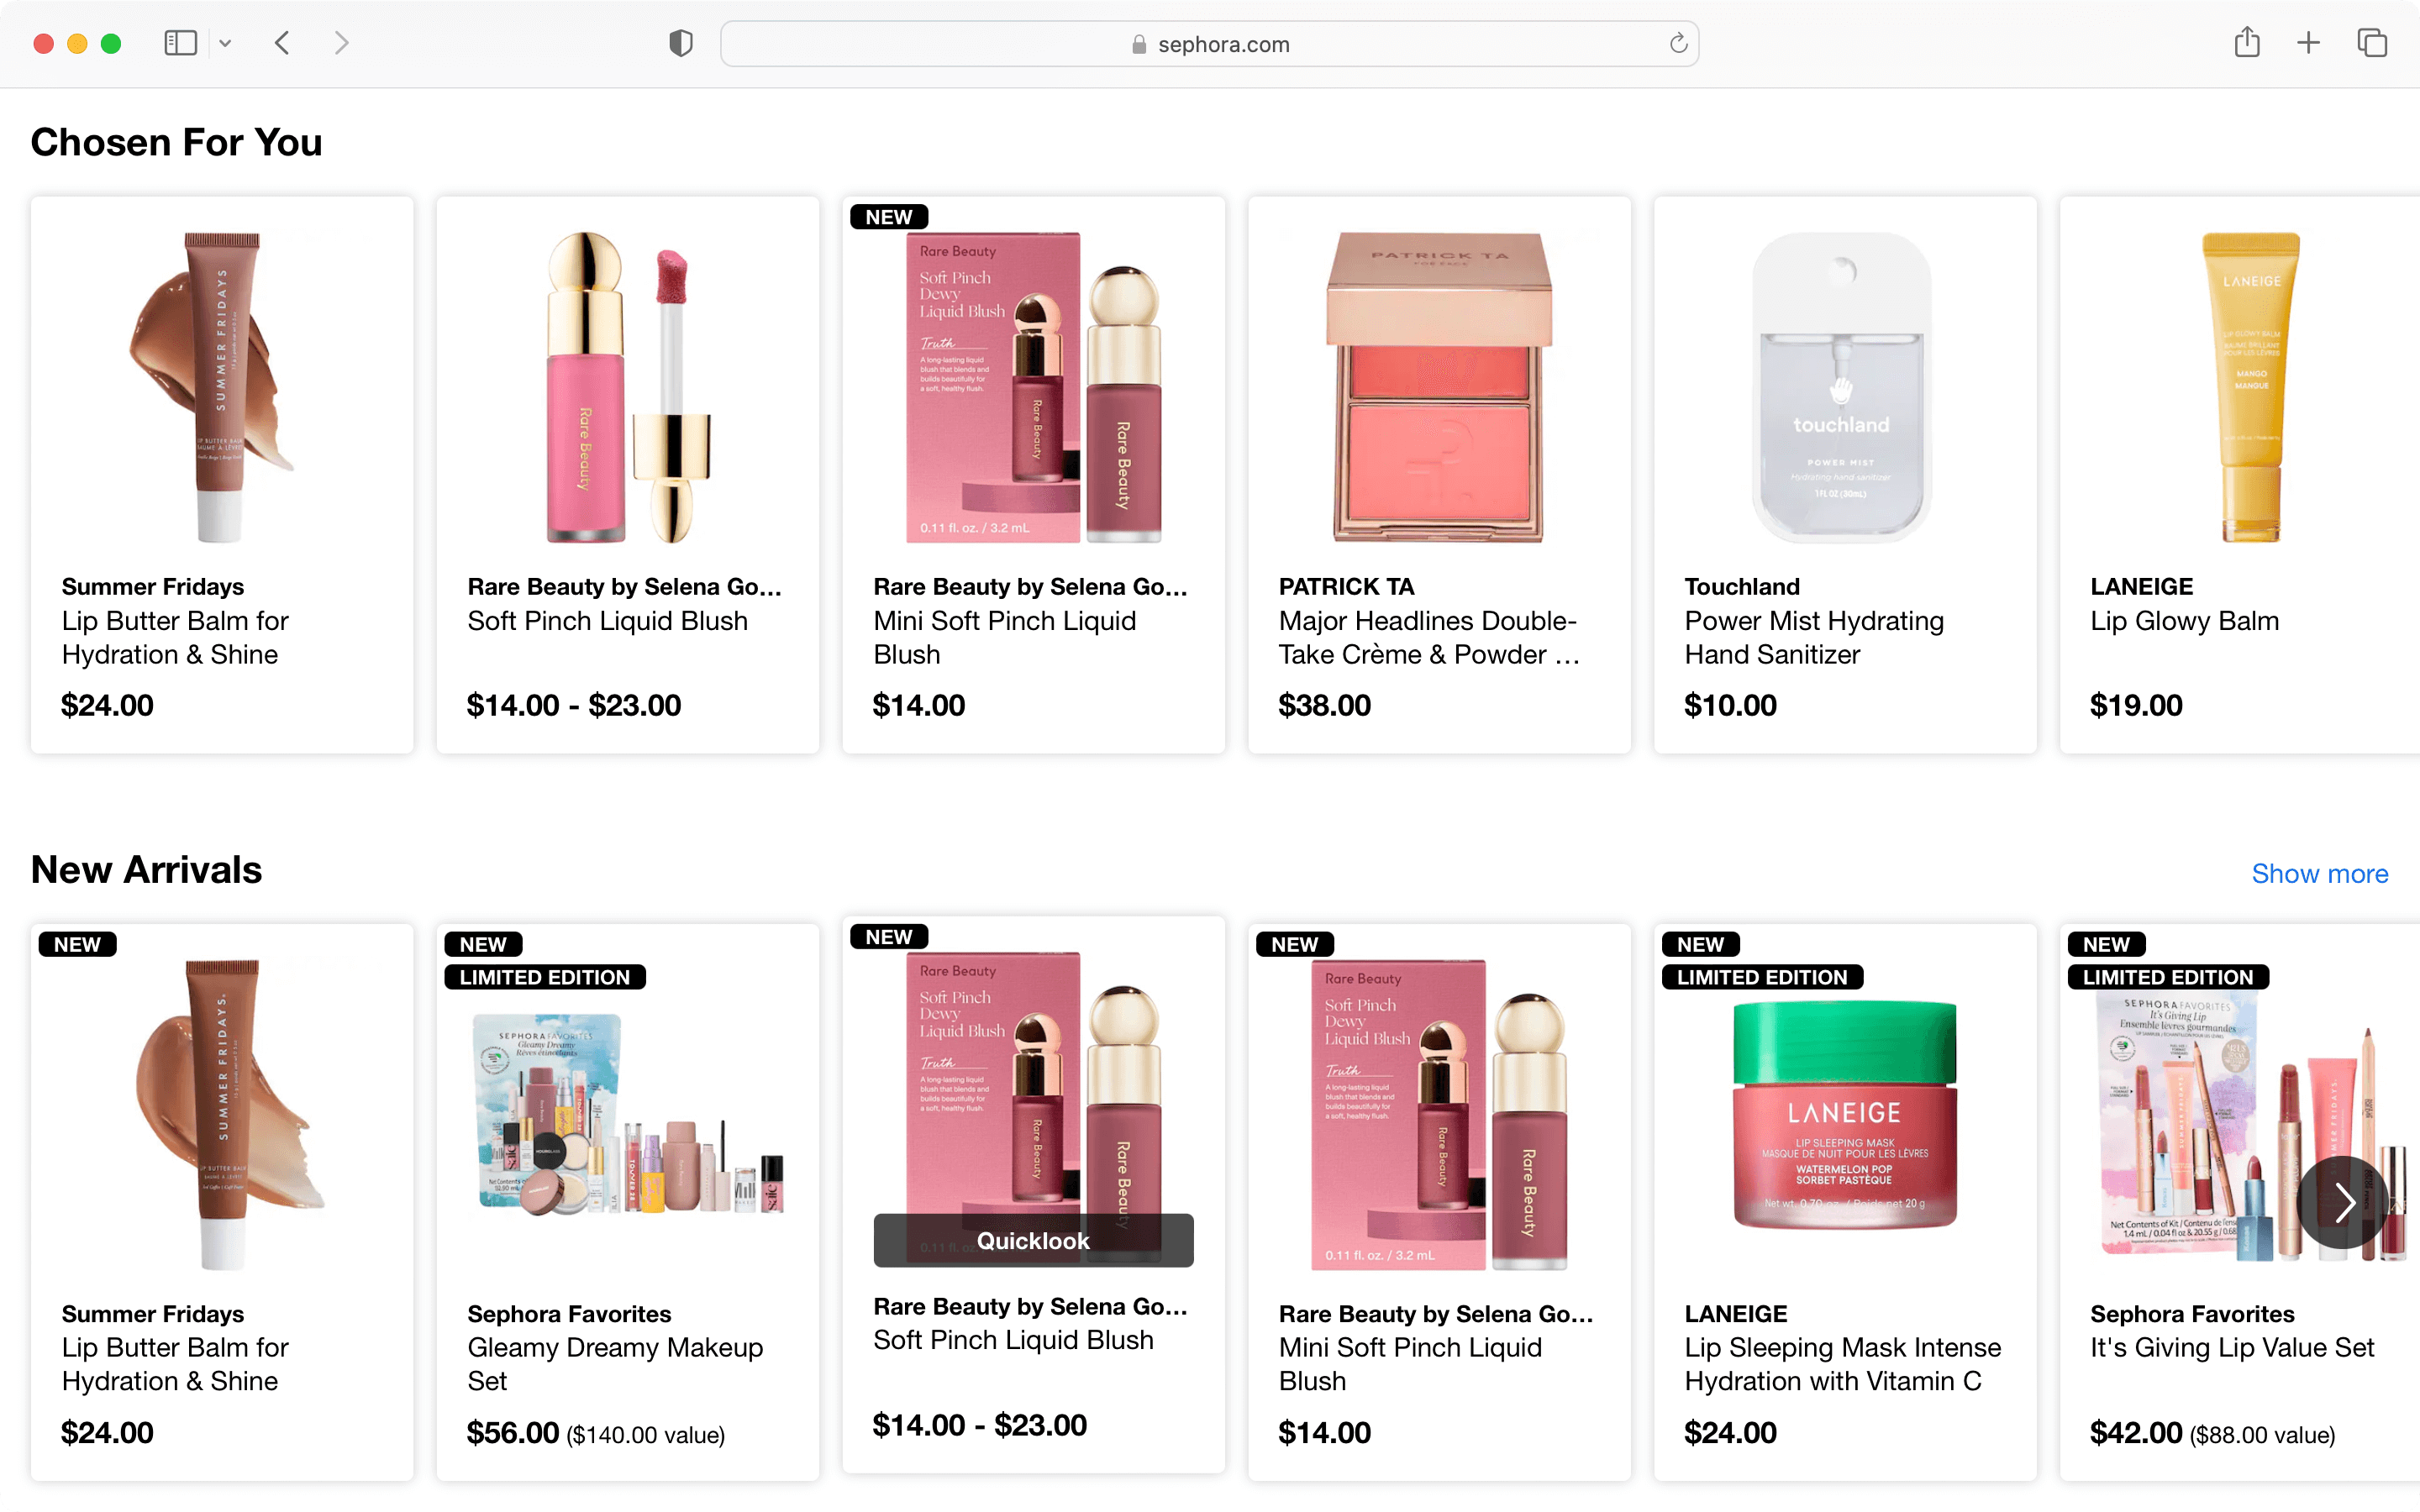This screenshot has height=1512, width=2420.
Task: Click the Touchland brand name
Action: pos(1742,586)
